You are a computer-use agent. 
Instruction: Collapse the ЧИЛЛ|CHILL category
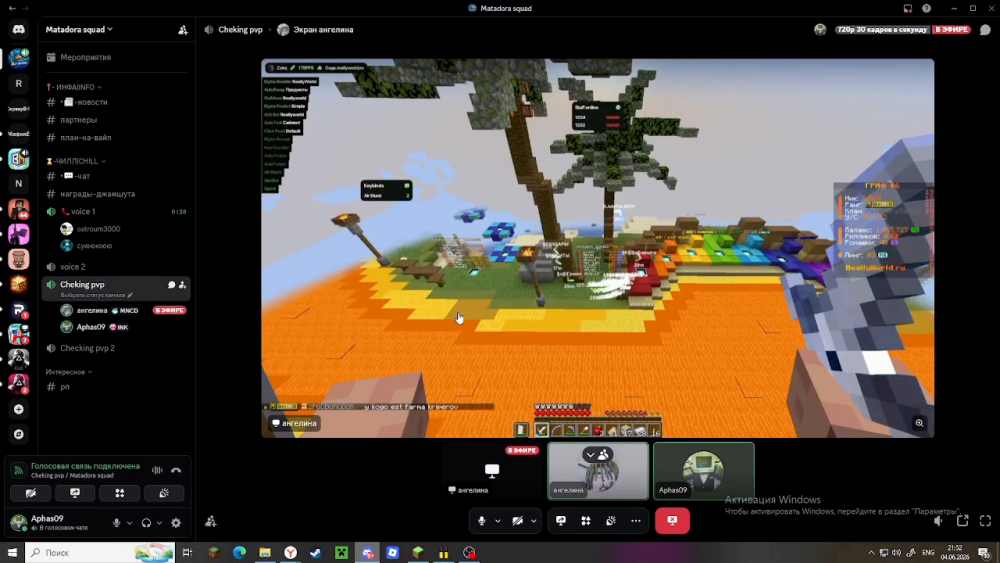click(x=77, y=161)
